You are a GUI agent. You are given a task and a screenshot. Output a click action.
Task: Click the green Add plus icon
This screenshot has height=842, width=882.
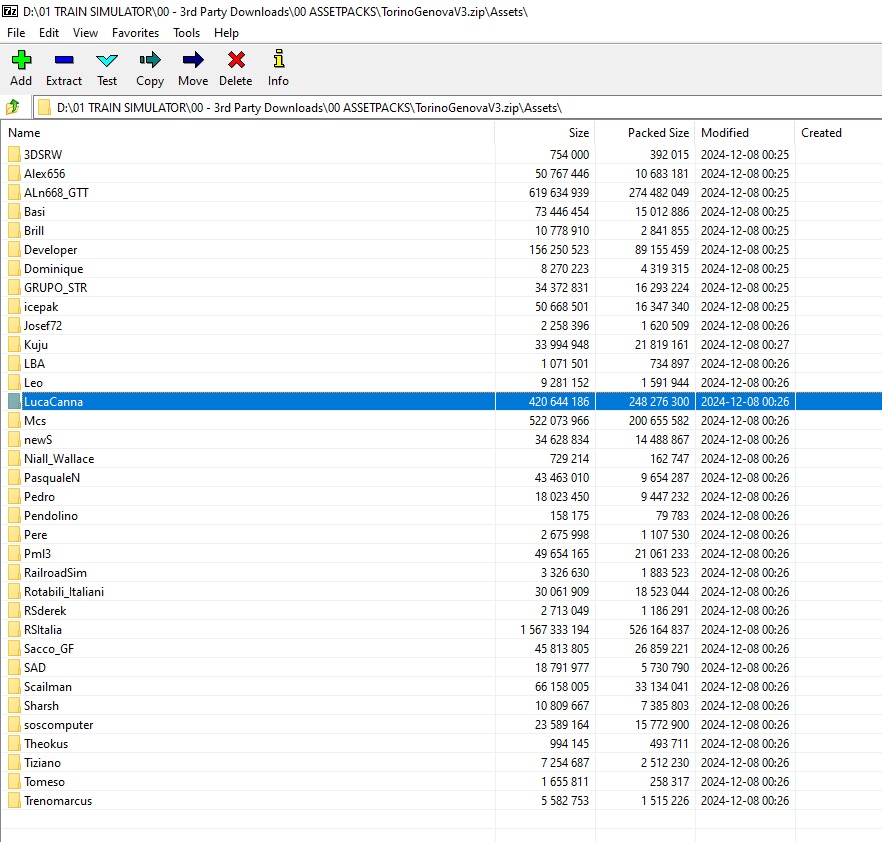21,61
